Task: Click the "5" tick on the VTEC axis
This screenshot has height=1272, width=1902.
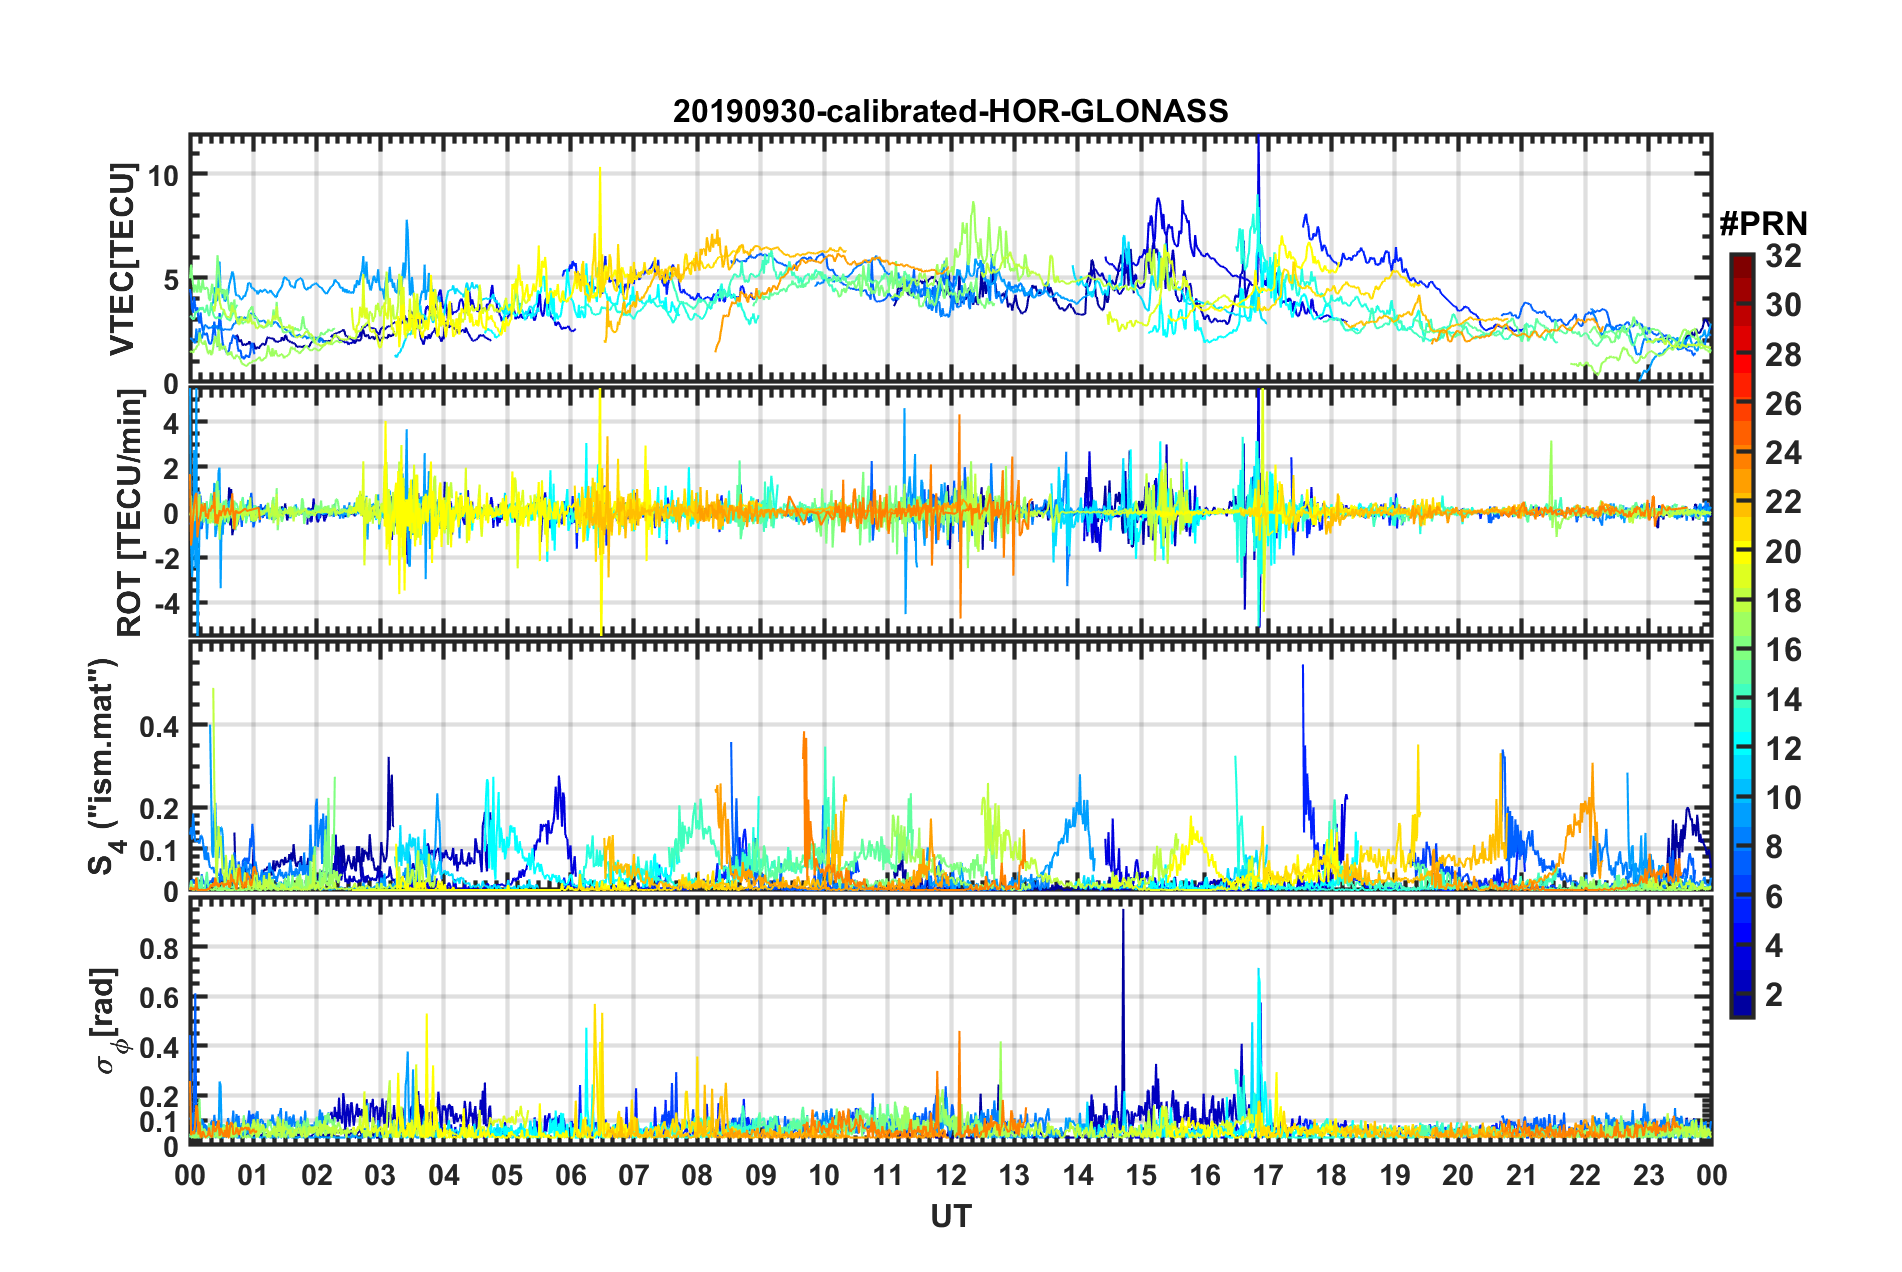Action: [x=171, y=280]
